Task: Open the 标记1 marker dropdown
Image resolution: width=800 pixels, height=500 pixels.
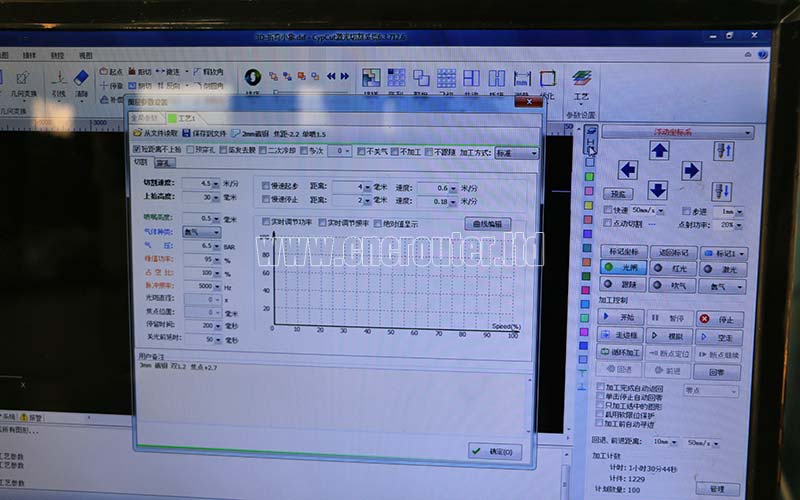Action: point(723,253)
